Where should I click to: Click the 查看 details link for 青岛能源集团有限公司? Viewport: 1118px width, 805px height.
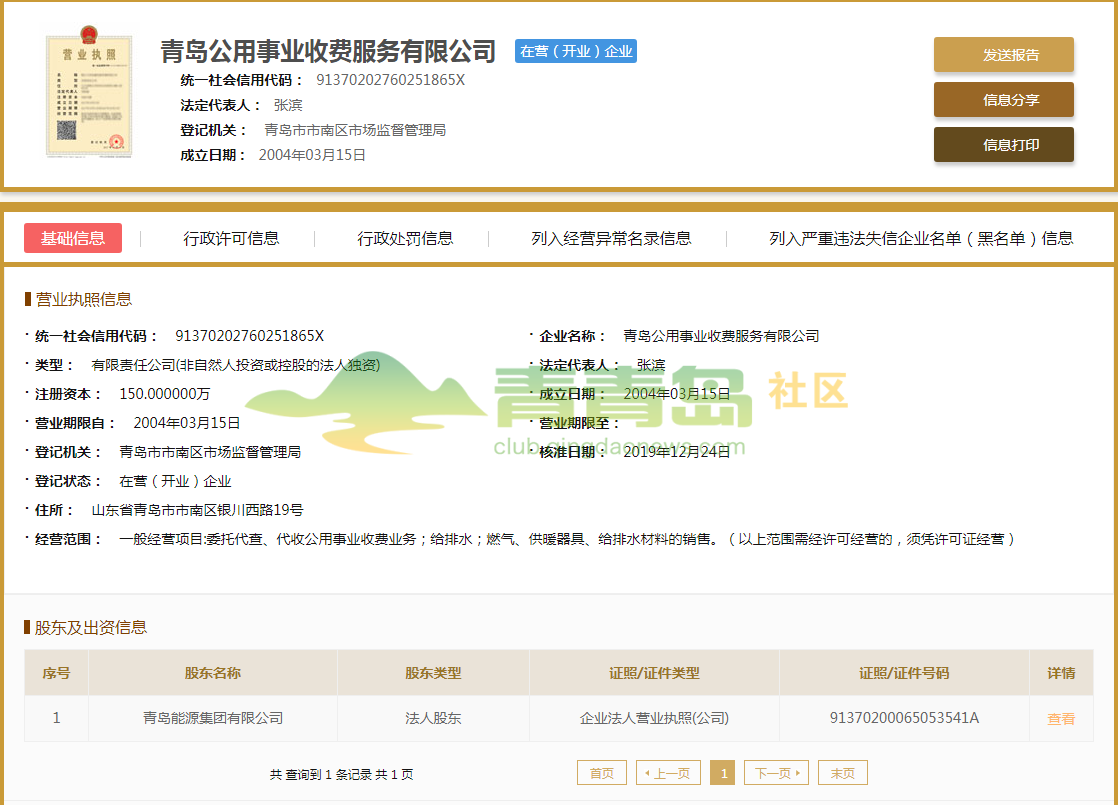[1060, 719]
